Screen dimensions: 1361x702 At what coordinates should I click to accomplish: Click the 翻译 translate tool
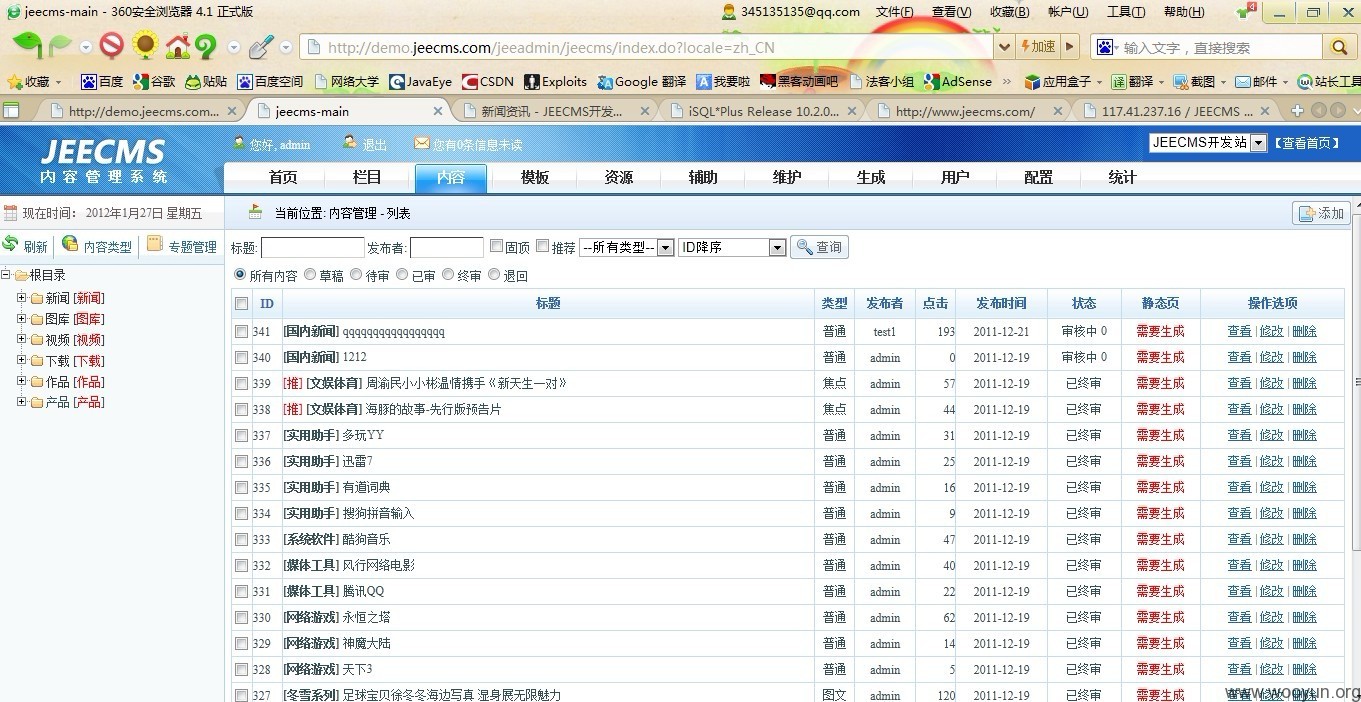(x=1132, y=81)
